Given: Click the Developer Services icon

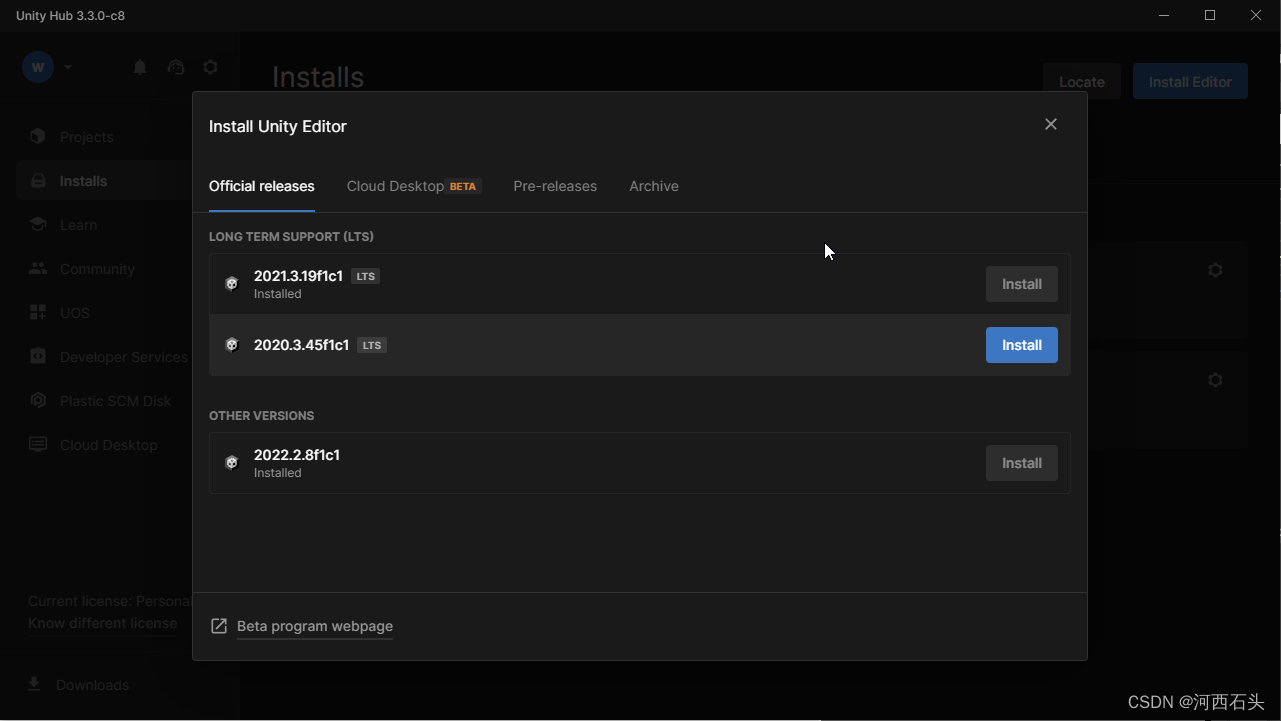Looking at the screenshot, I should pos(38,357).
